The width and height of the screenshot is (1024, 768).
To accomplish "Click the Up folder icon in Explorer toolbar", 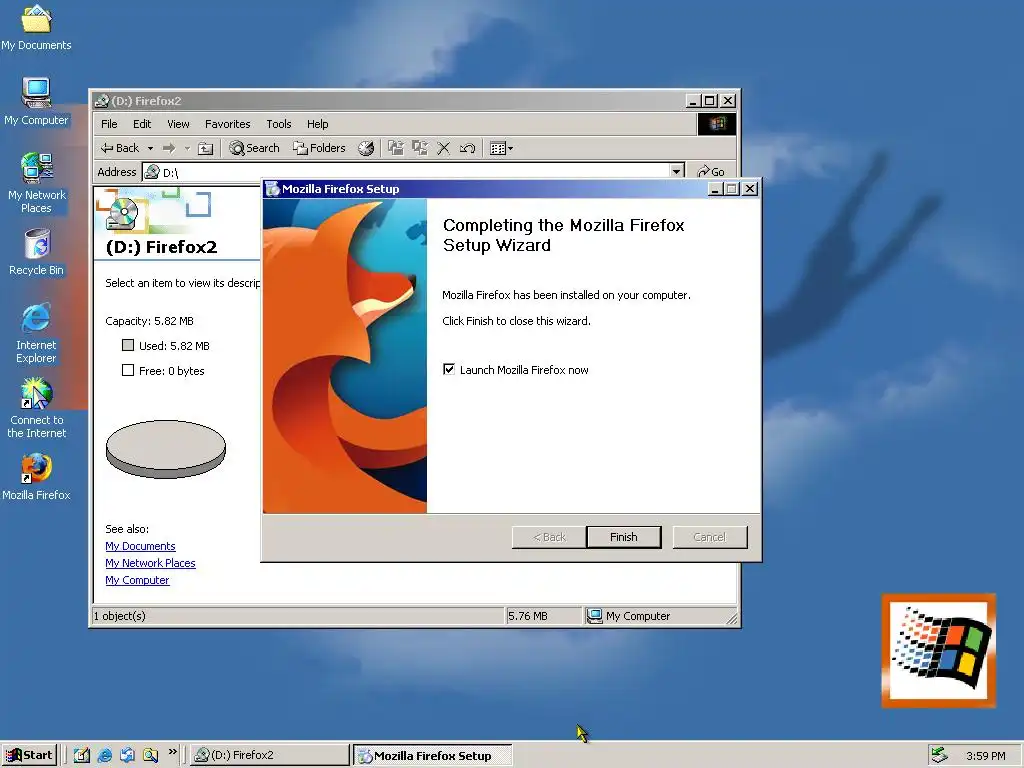I will click(205, 148).
